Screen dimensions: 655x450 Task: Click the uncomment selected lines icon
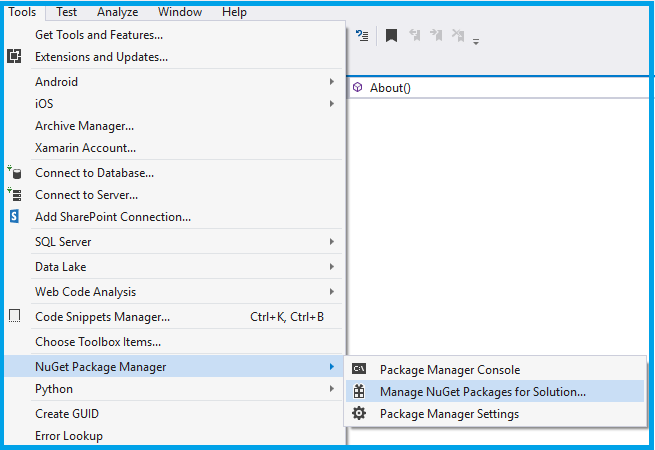point(362,36)
